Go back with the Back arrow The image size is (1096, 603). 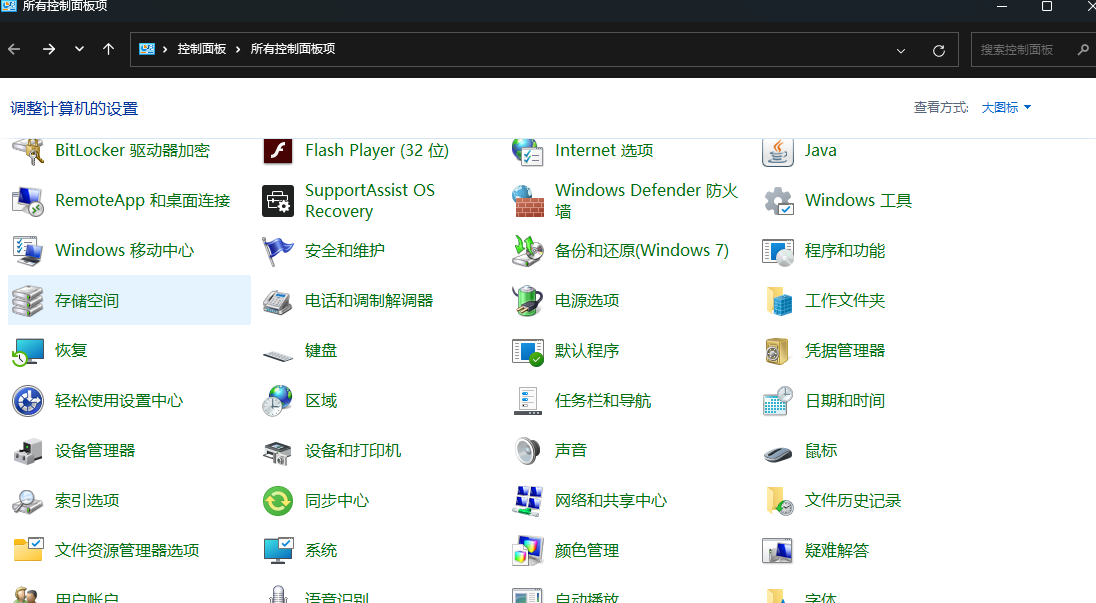tap(14, 49)
